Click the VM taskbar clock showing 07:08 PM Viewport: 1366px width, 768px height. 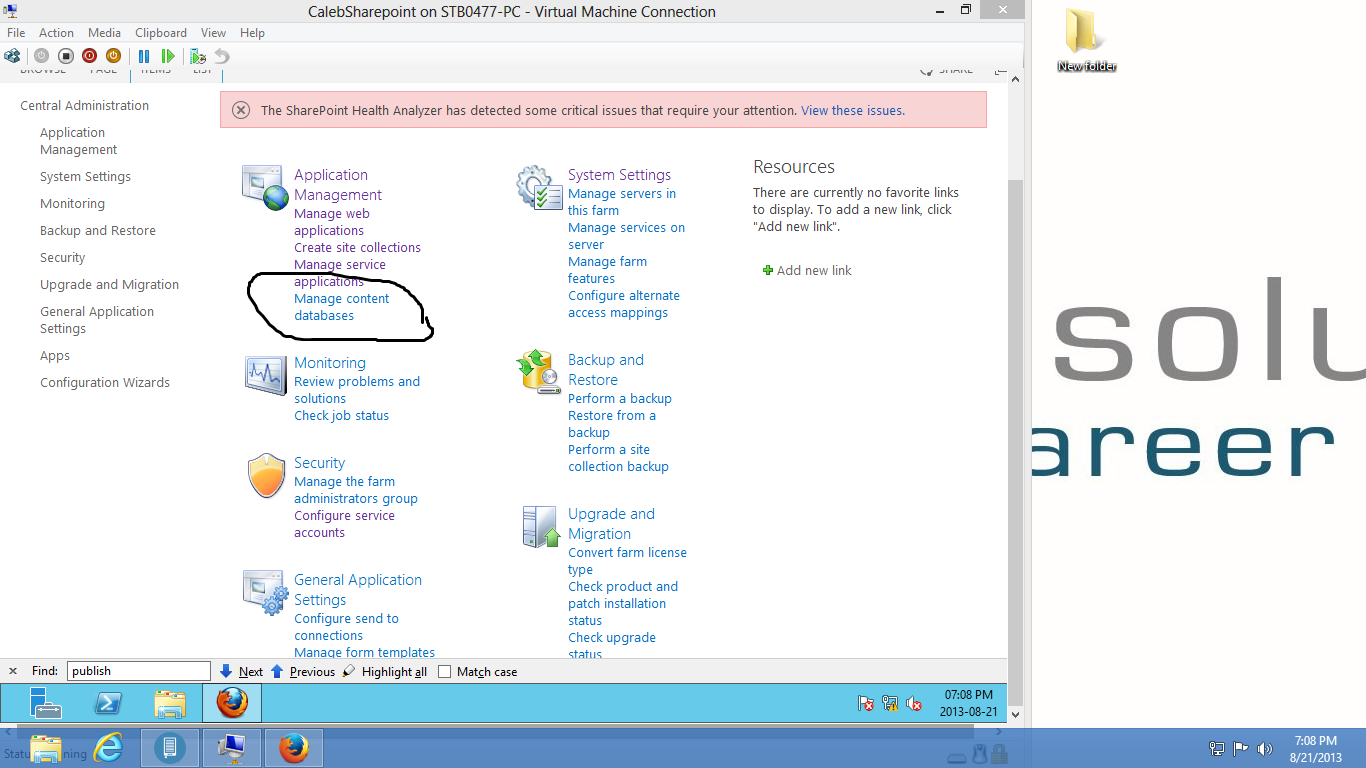966,703
